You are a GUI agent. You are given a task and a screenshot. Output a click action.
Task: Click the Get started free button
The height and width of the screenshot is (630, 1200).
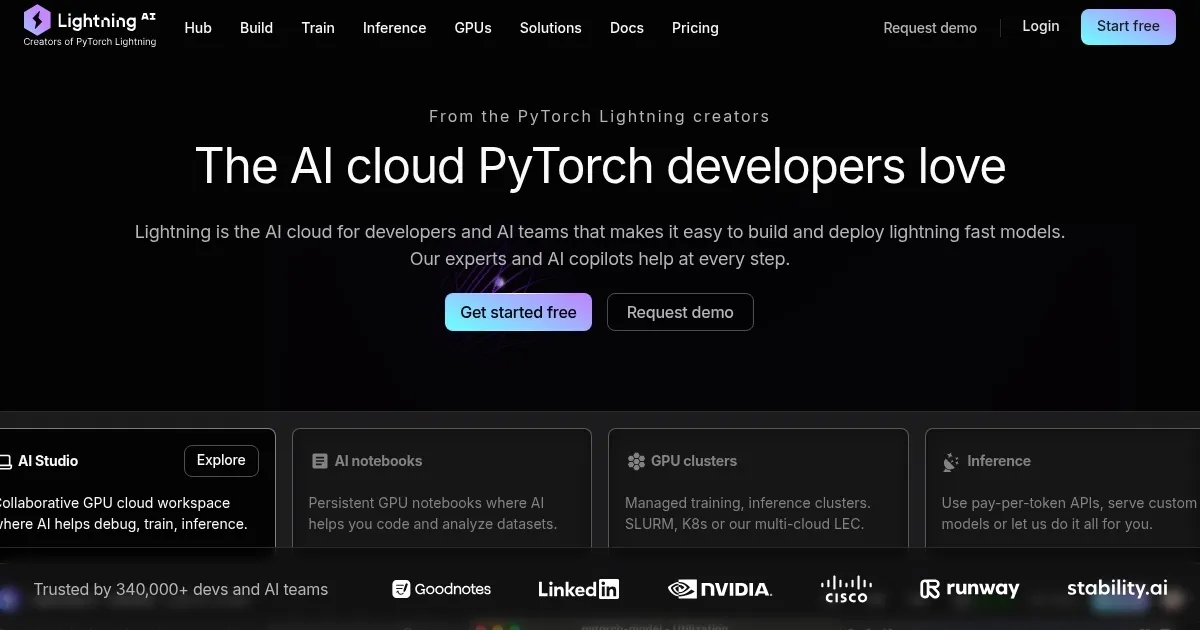[518, 312]
